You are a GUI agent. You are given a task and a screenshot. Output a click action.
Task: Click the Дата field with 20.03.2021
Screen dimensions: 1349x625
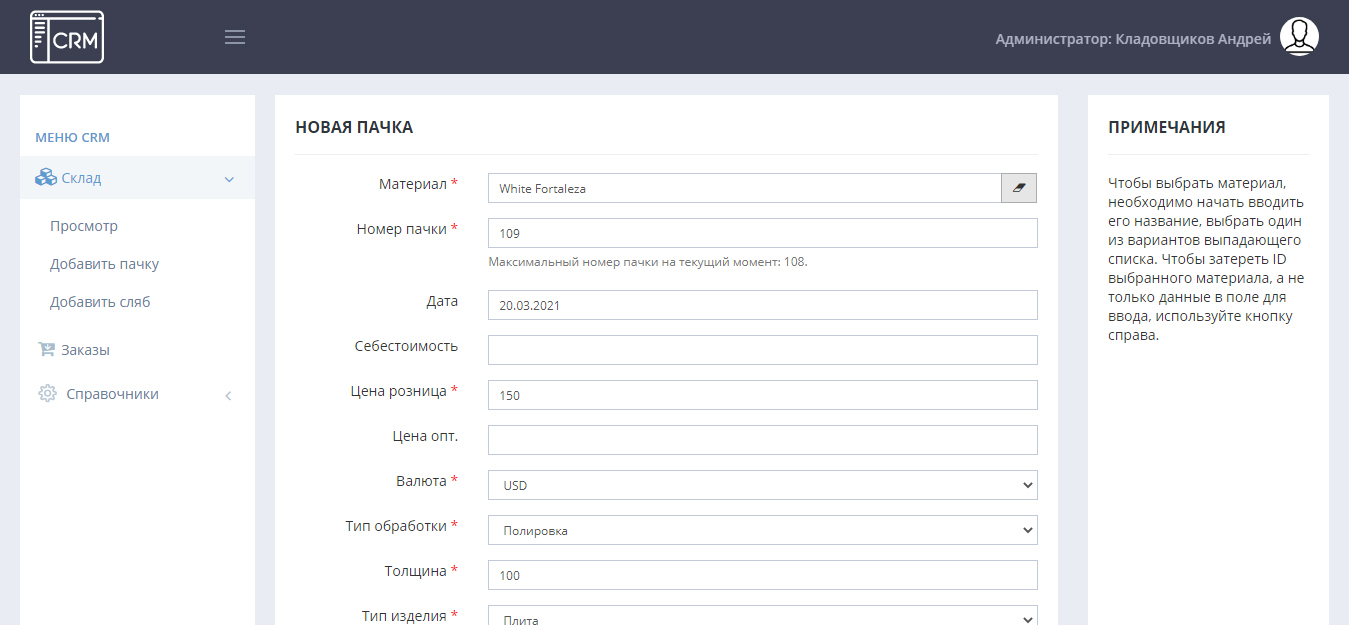(x=762, y=305)
